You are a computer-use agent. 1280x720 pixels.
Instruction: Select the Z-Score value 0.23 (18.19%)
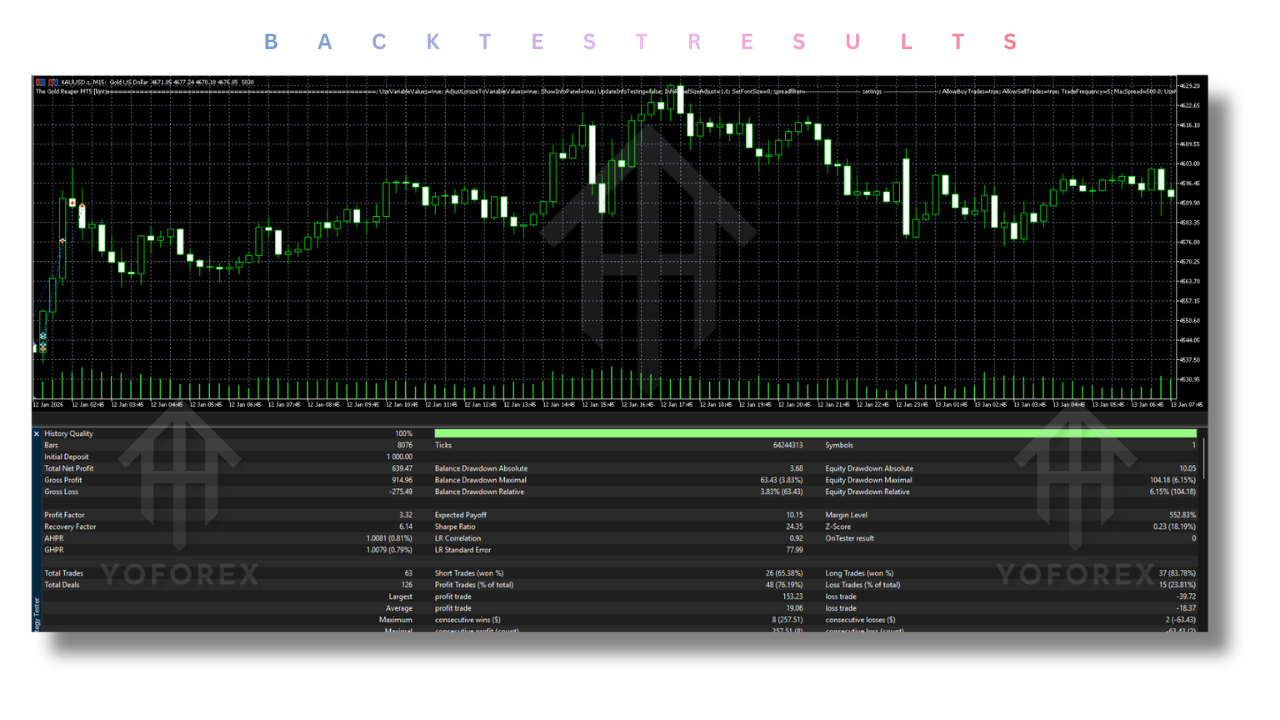(x=1175, y=527)
